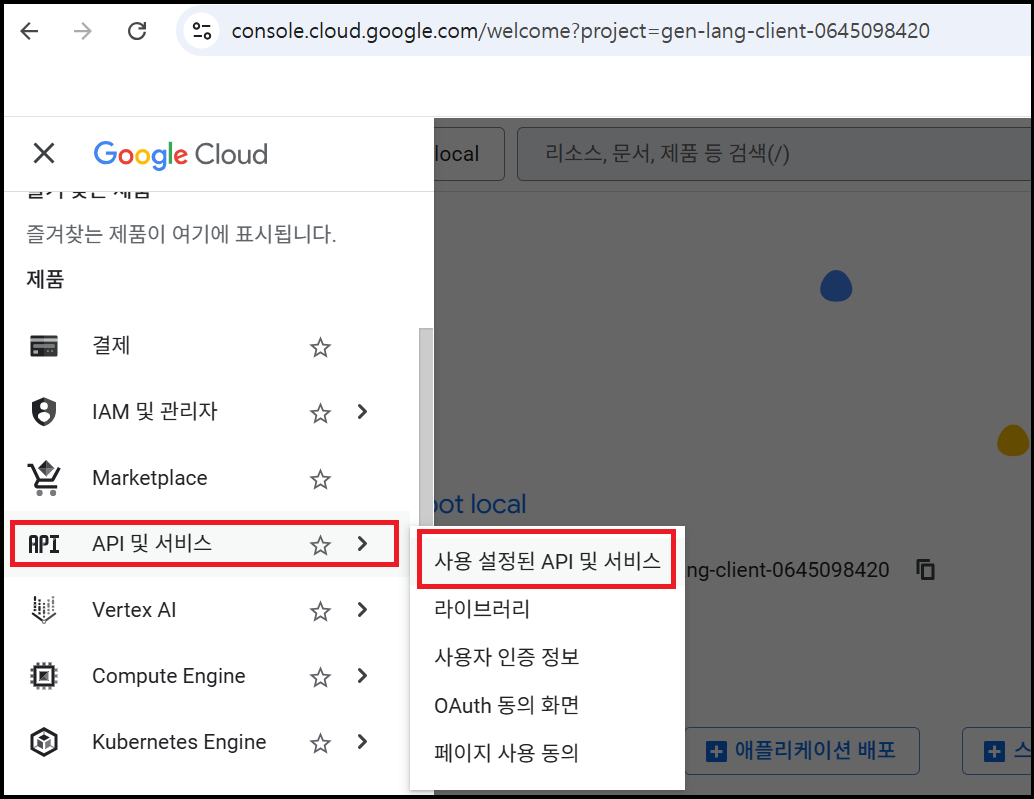Open Kubernetes Engine menu item
The height and width of the screenshot is (799, 1034).
(179, 742)
